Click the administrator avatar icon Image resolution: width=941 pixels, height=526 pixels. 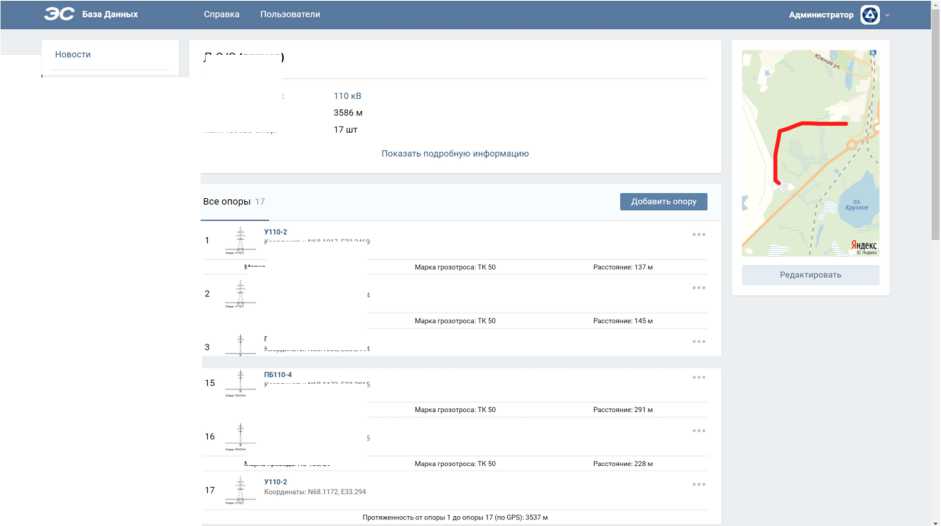[x=870, y=15]
